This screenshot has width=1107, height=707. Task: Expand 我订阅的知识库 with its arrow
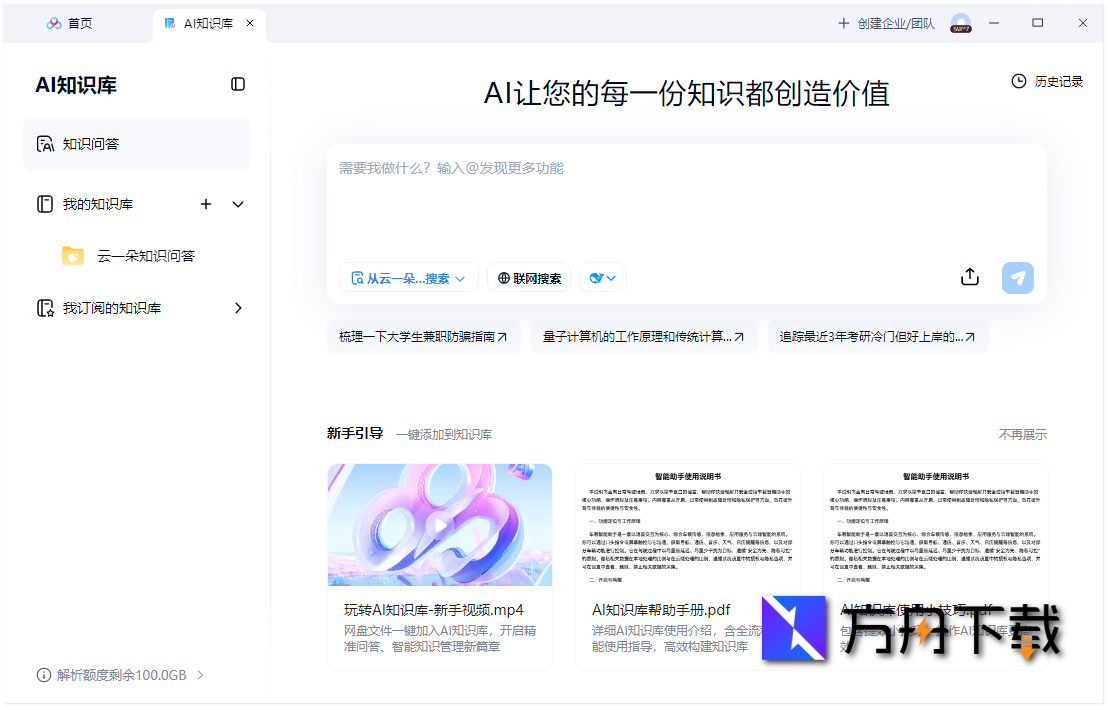coord(238,307)
